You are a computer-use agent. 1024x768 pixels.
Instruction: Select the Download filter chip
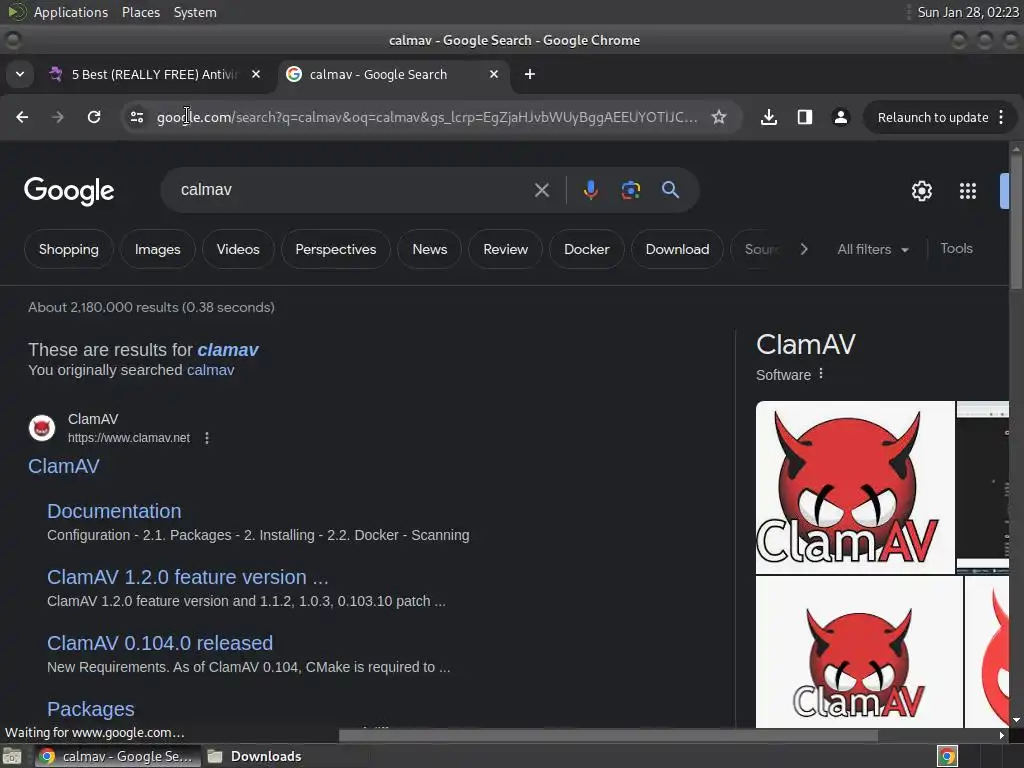click(x=677, y=249)
